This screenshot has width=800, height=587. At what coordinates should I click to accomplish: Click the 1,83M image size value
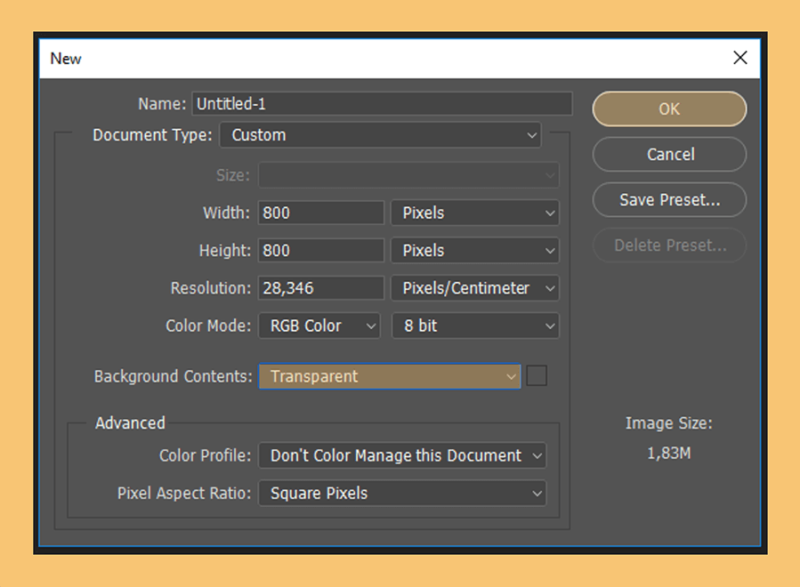[x=669, y=453]
